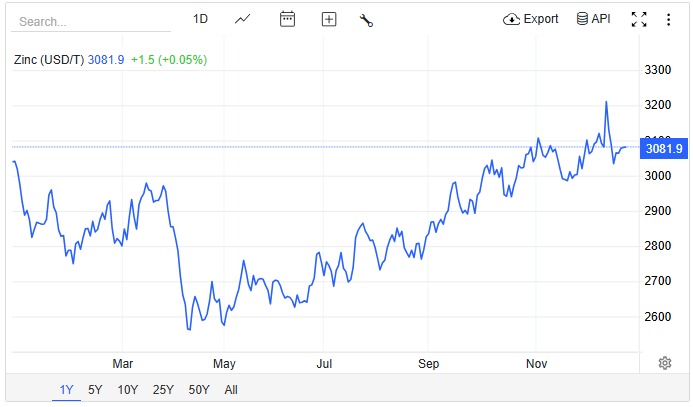Open chart settings gear icon
Viewport: 693px width, 407px height.
pos(664,363)
